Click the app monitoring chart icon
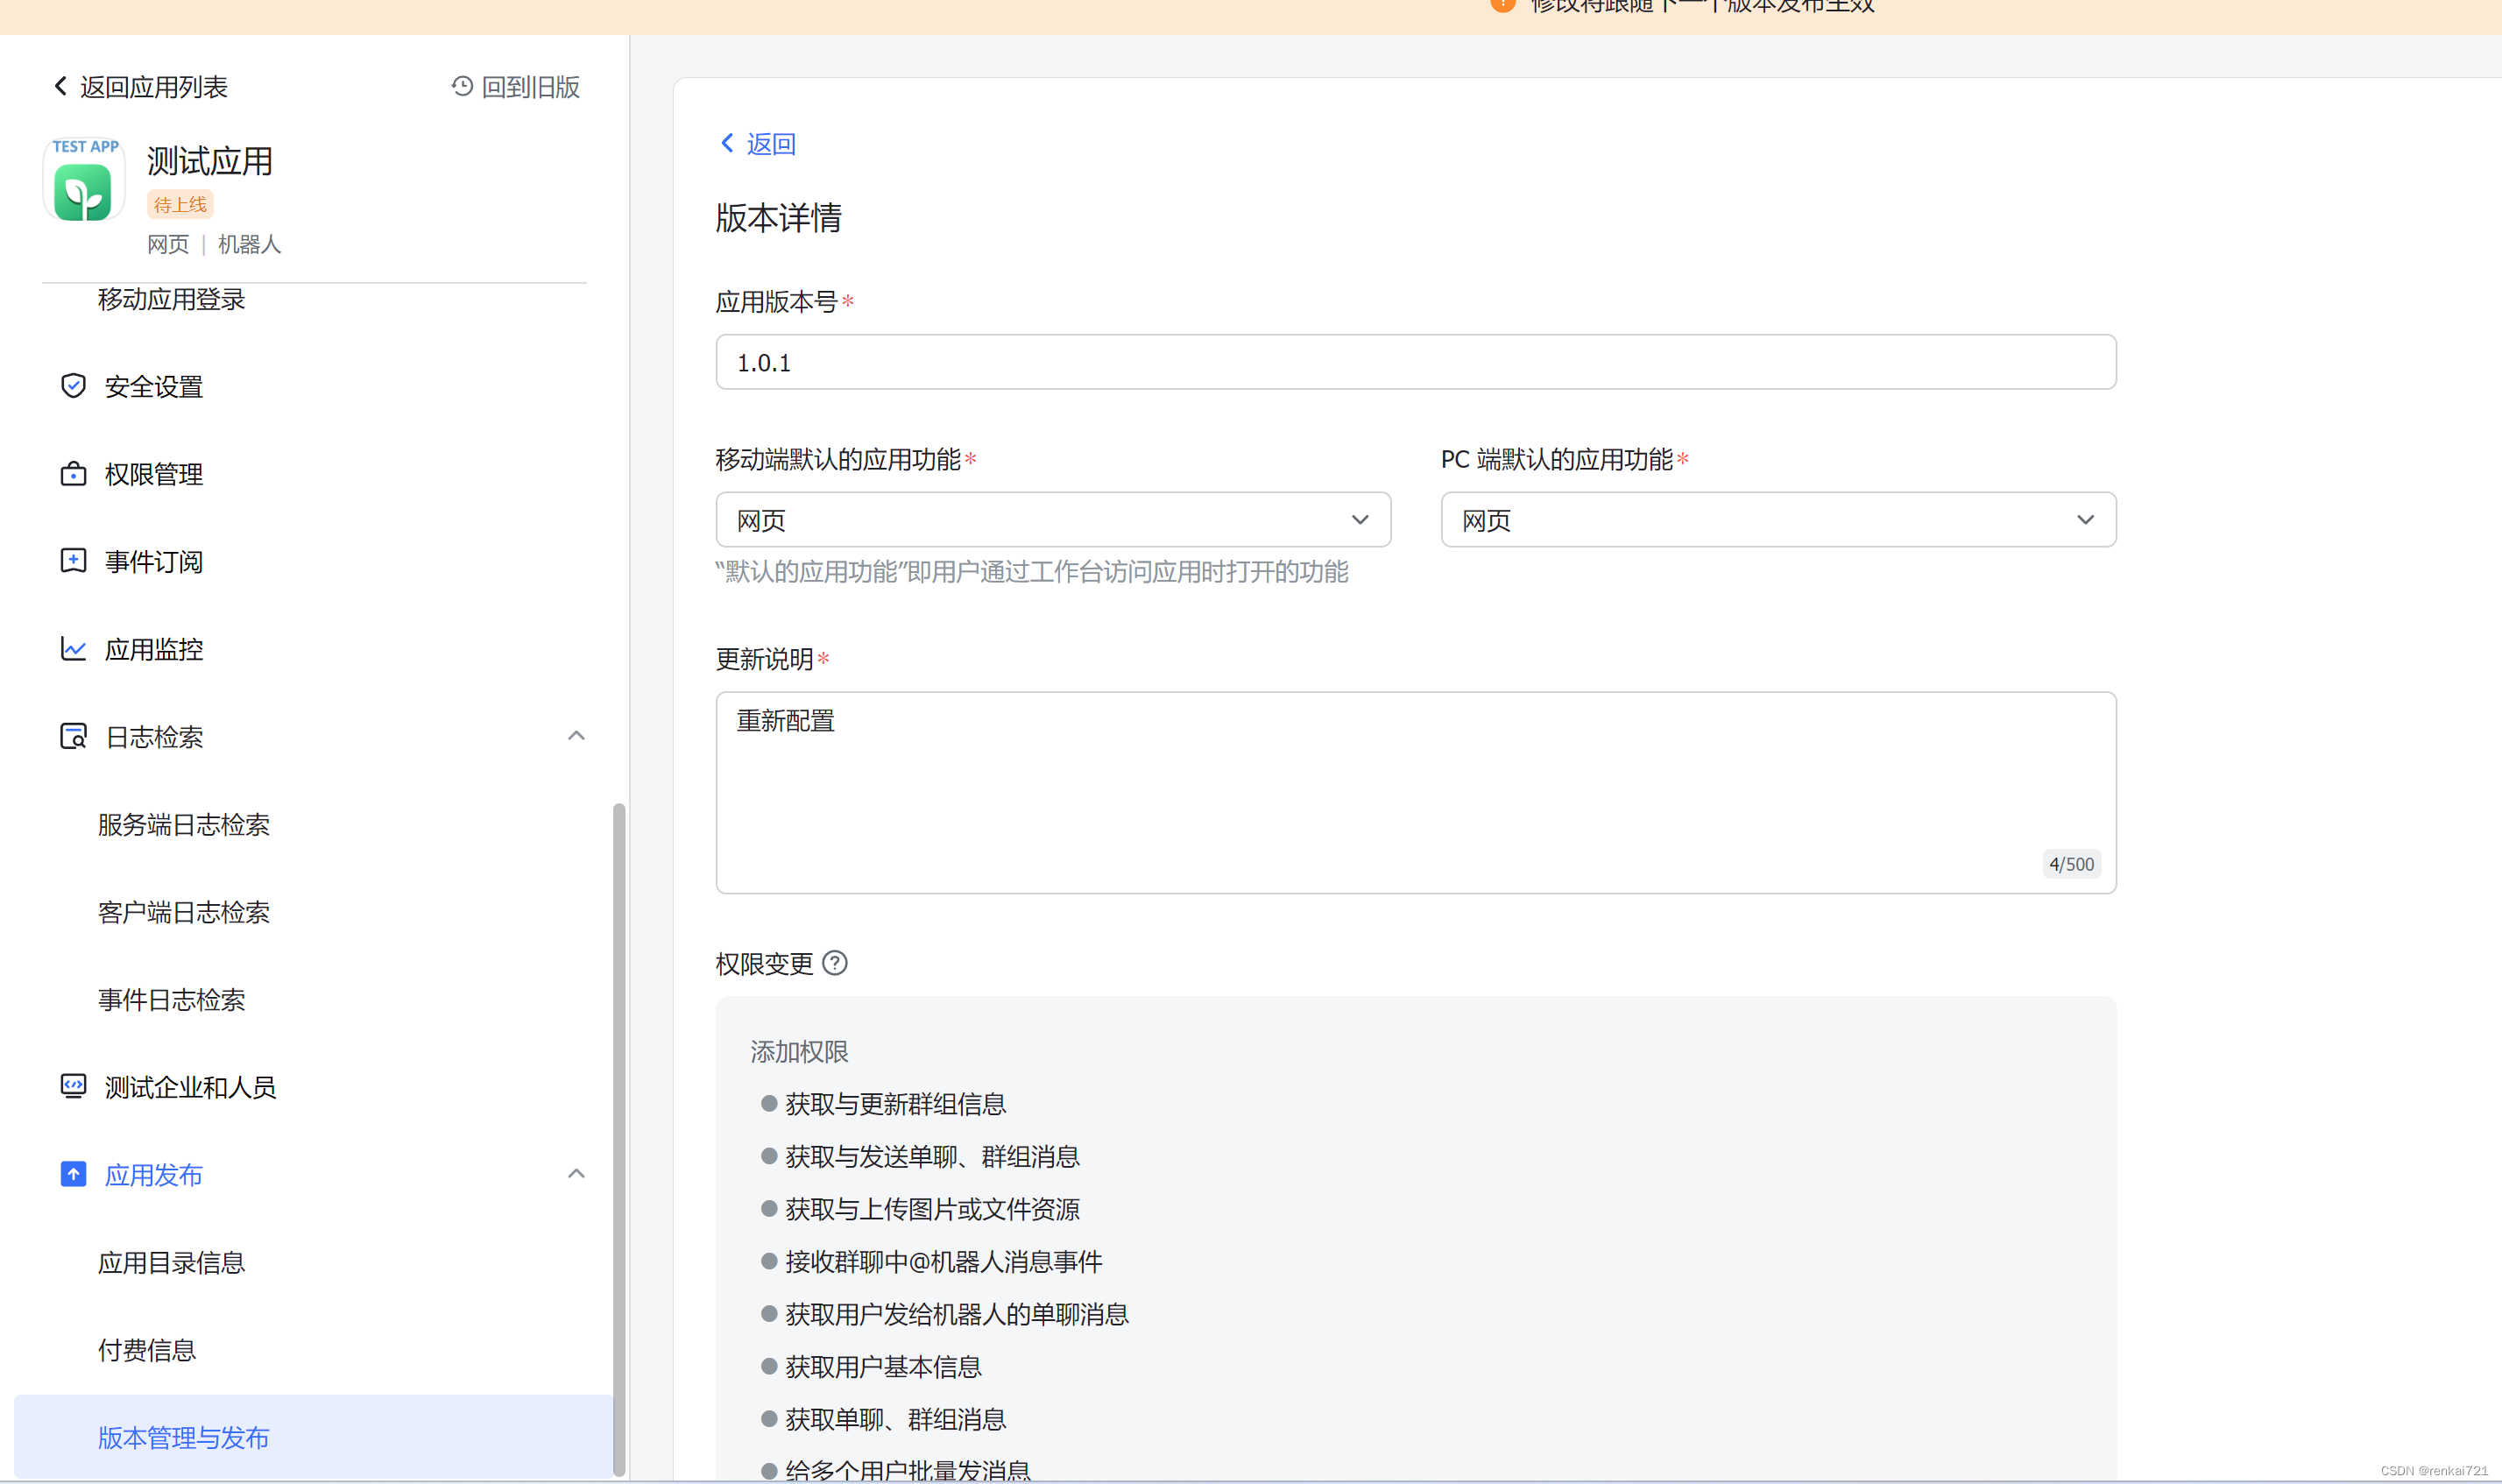The height and width of the screenshot is (1484, 2502). 73,649
